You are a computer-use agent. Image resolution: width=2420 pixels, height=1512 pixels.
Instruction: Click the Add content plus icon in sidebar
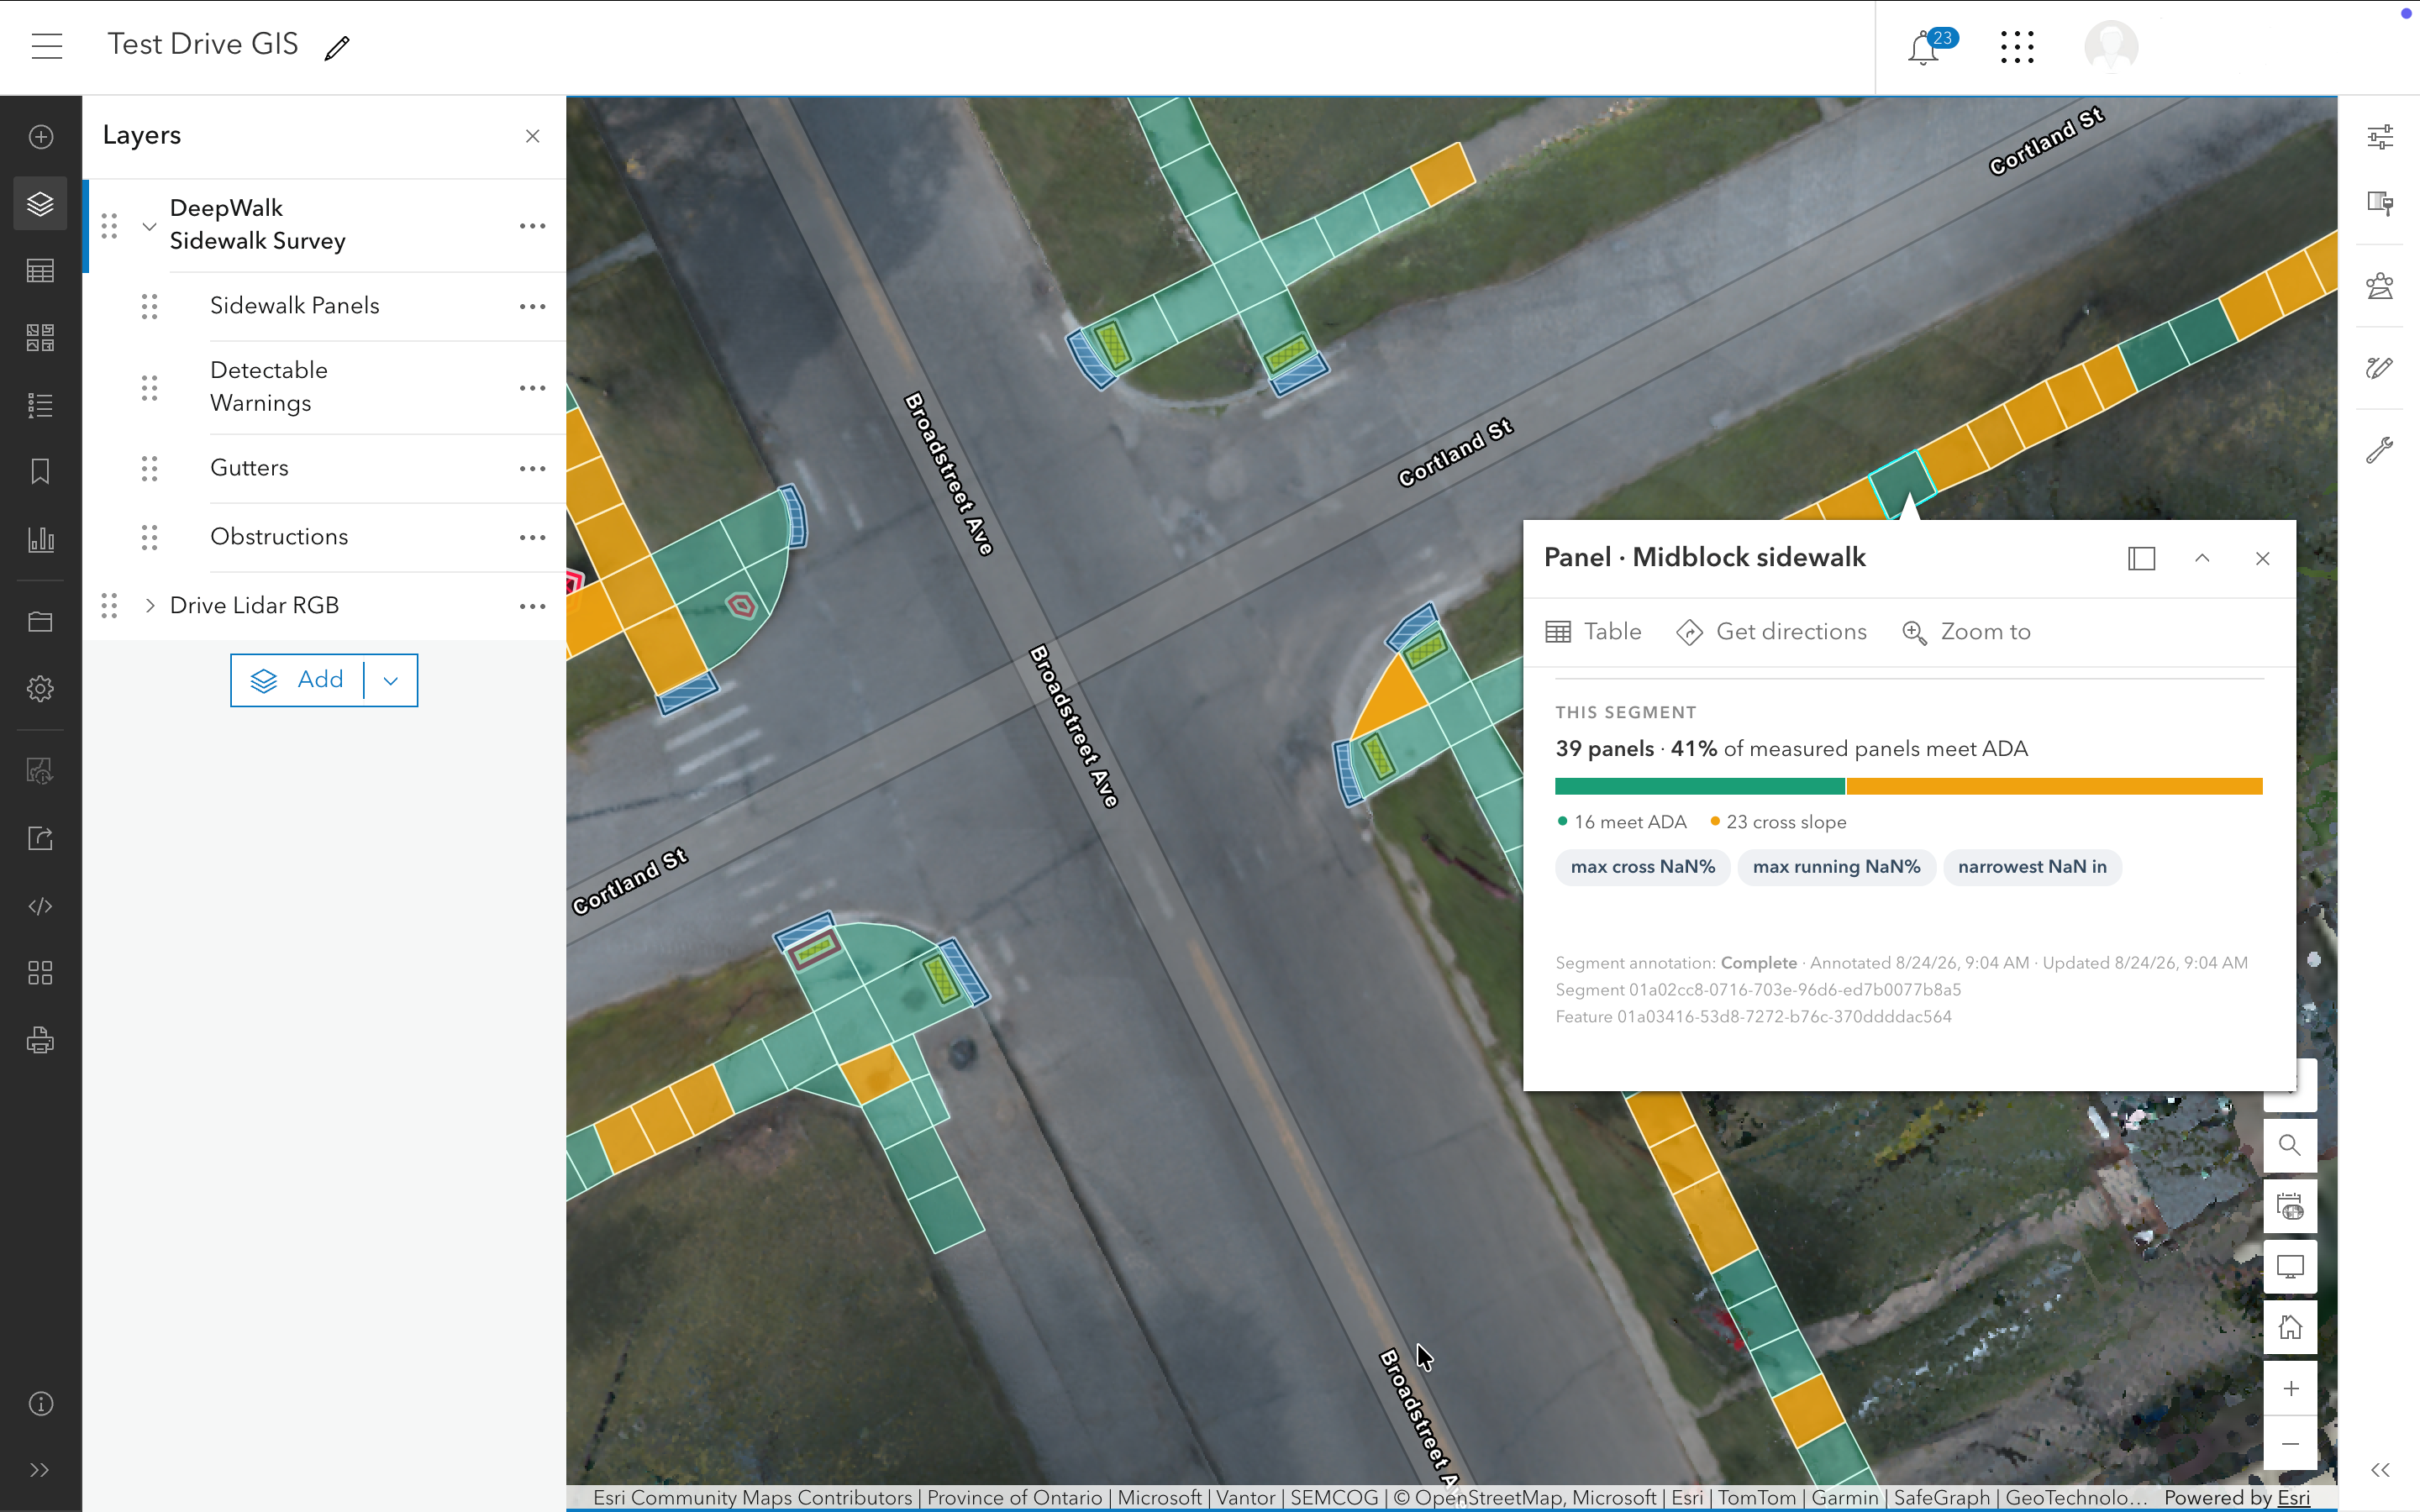coord(41,137)
